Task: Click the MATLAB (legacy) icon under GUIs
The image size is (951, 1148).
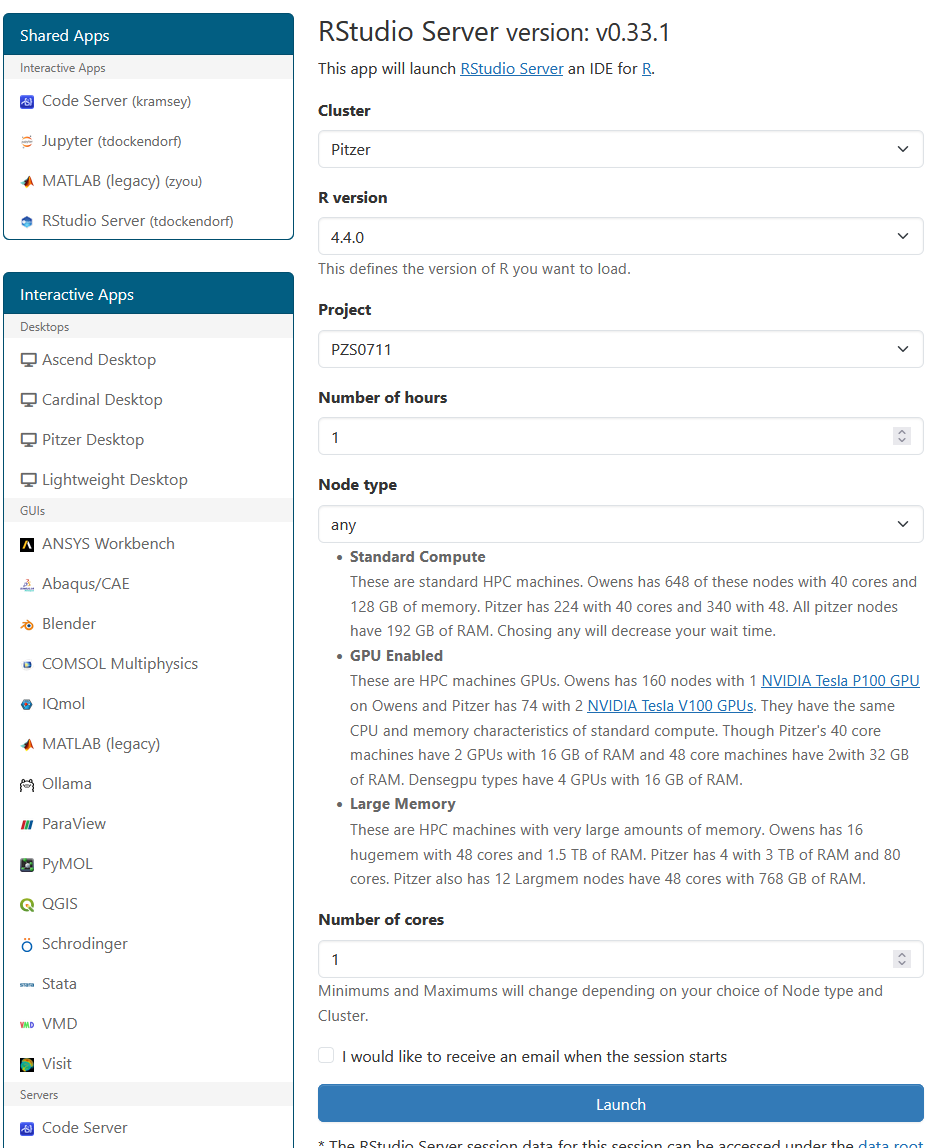Action: tap(27, 744)
